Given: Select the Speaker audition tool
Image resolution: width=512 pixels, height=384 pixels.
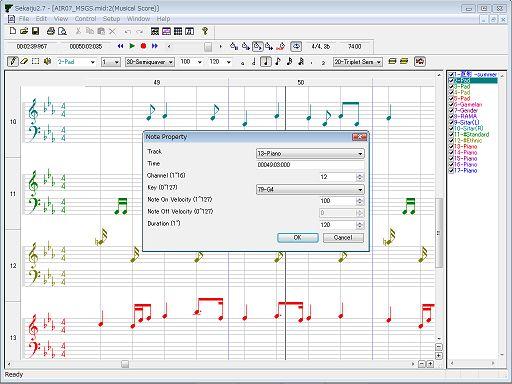Looking at the screenshot, I should [x=47, y=61].
